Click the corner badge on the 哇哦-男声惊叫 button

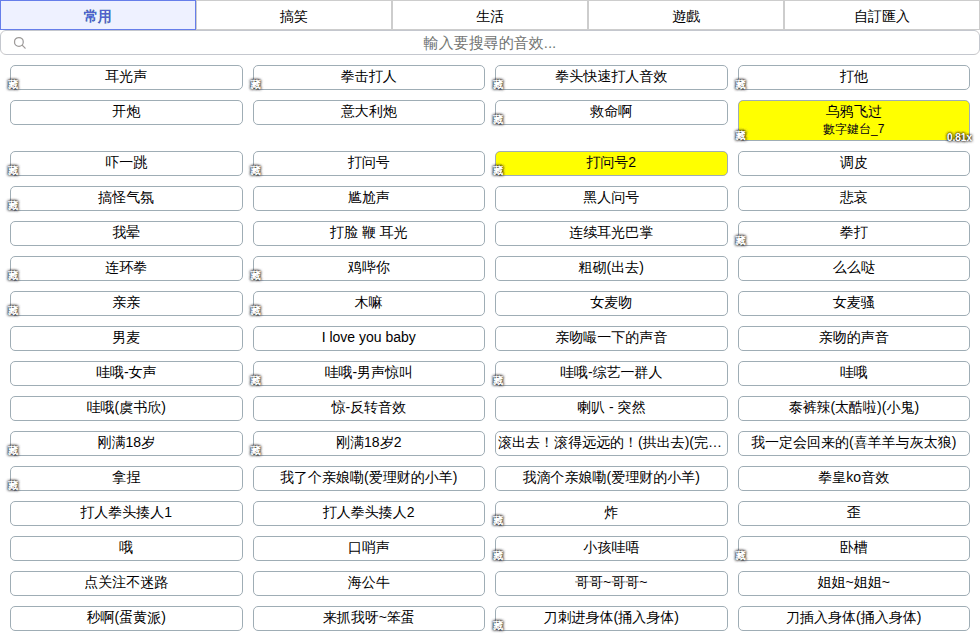pyautogui.click(x=256, y=381)
